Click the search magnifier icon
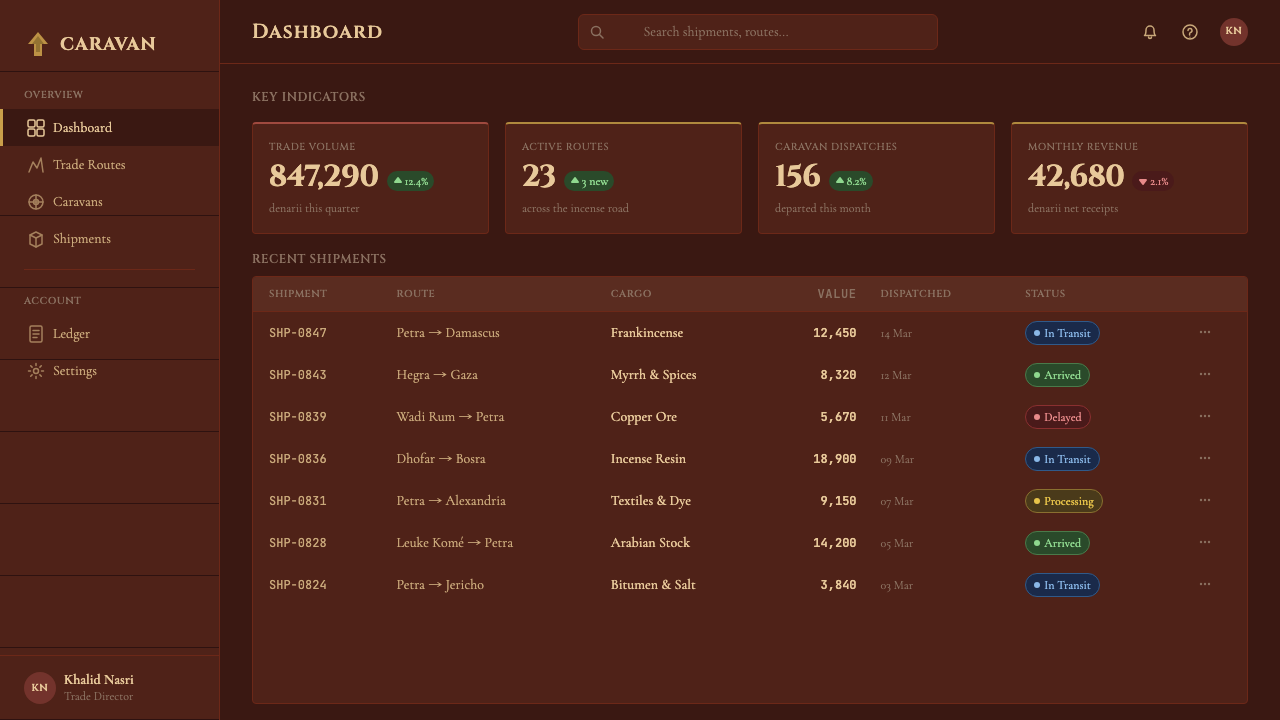This screenshot has height=720, width=1280. [x=597, y=32]
